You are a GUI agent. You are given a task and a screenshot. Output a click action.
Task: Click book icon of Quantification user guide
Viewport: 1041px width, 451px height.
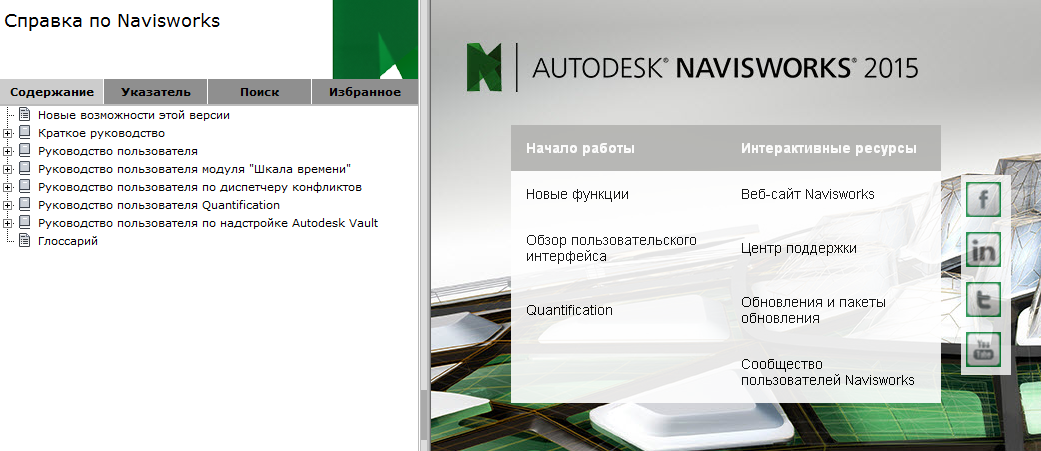click(x=25, y=204)
